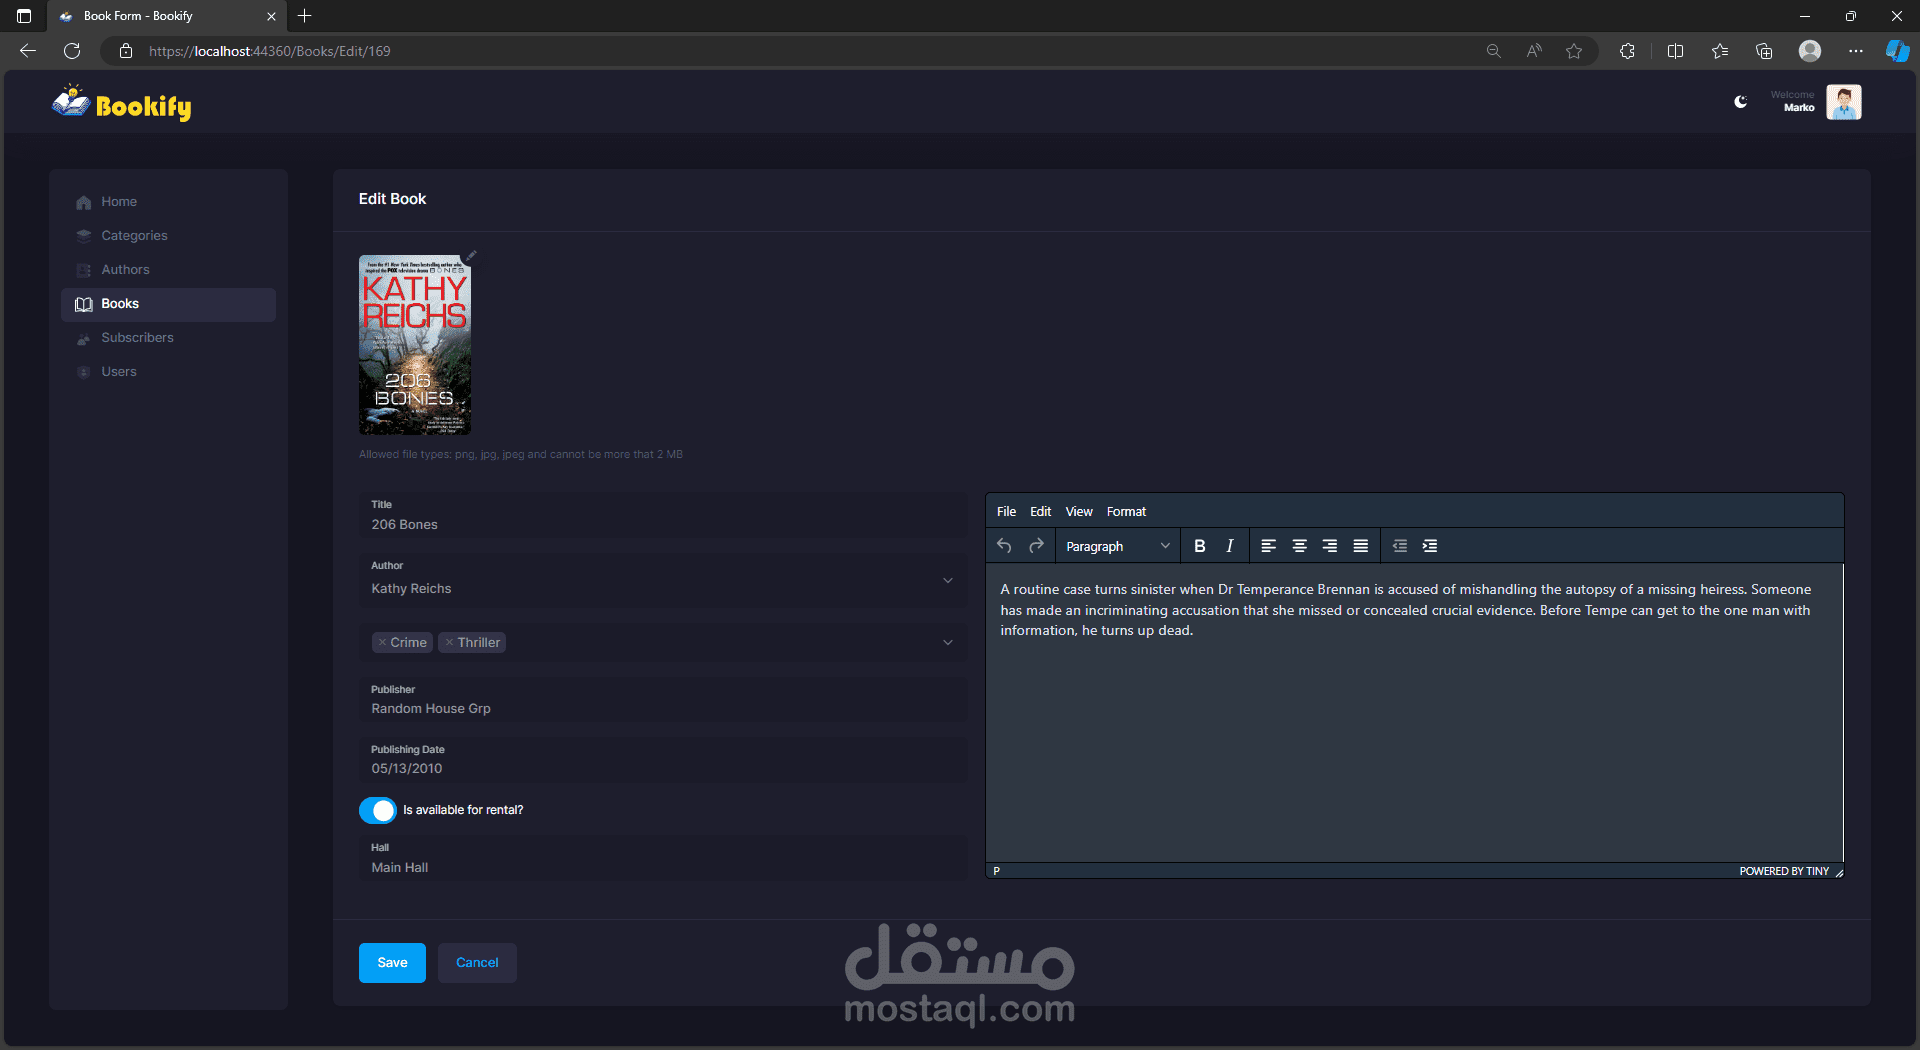Open browser extensions icon
This screenshot has height=1050, width=1920.
(1627, 51)
